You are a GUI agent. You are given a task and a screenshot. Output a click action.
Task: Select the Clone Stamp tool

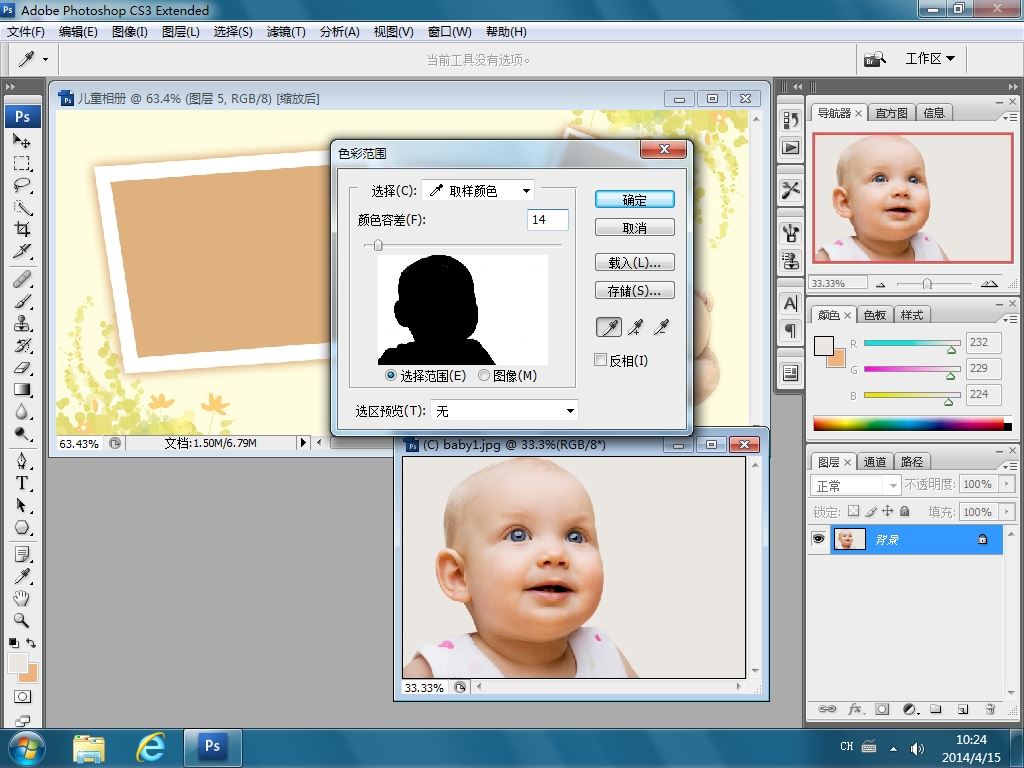pos(22,323)
